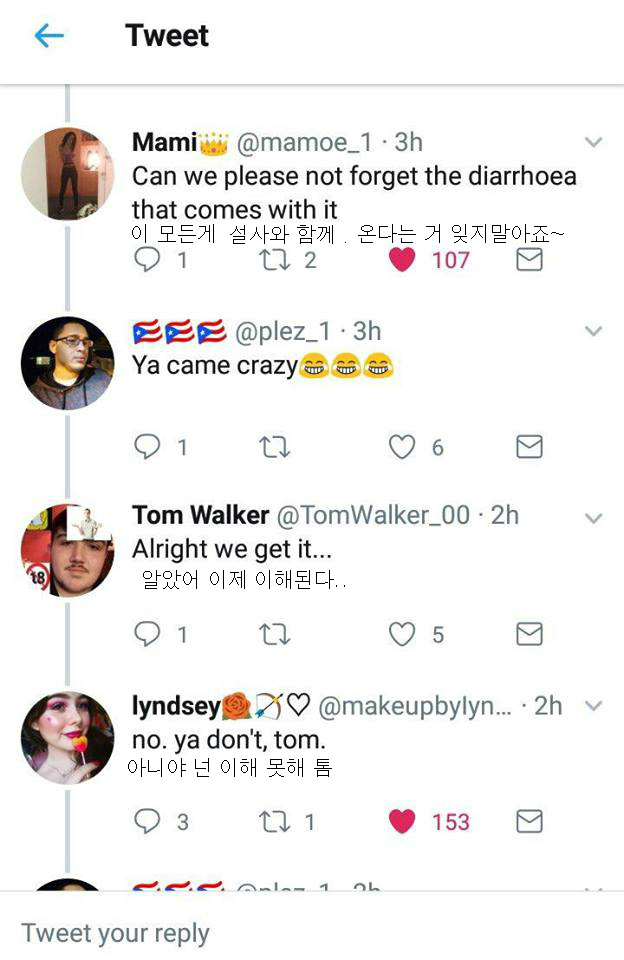Go back using the top arrow

coord(48,36)
